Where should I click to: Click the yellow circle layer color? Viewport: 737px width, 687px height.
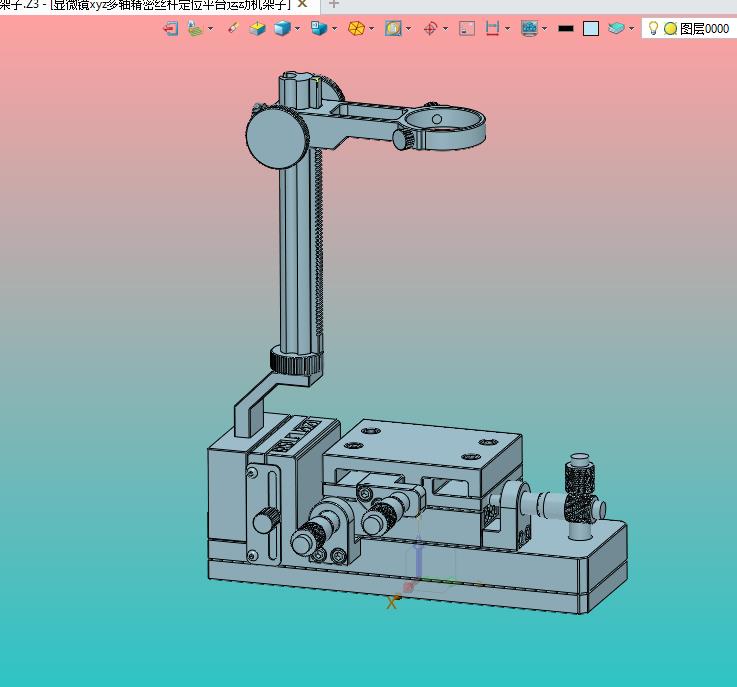tap(670, 29)
